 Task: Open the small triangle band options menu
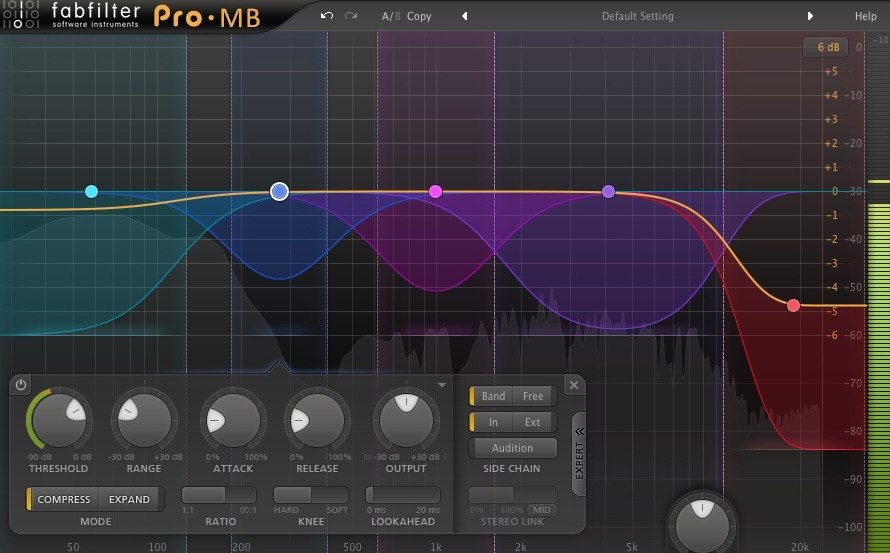(x=442, y=385)
